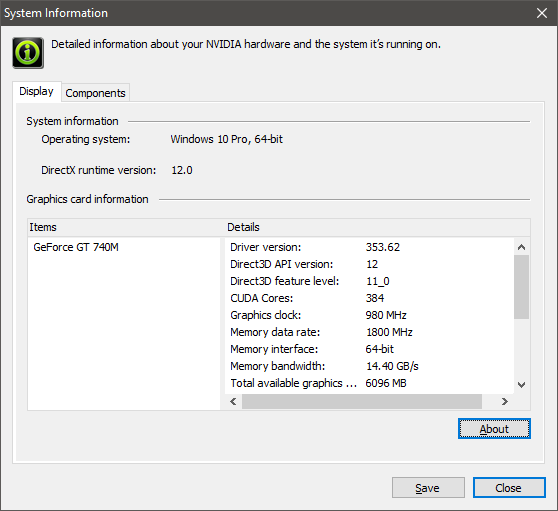Click the horizontal scrollbar right arrow
The height and width of the screenshot is (511, 558).
pos(505,401)
